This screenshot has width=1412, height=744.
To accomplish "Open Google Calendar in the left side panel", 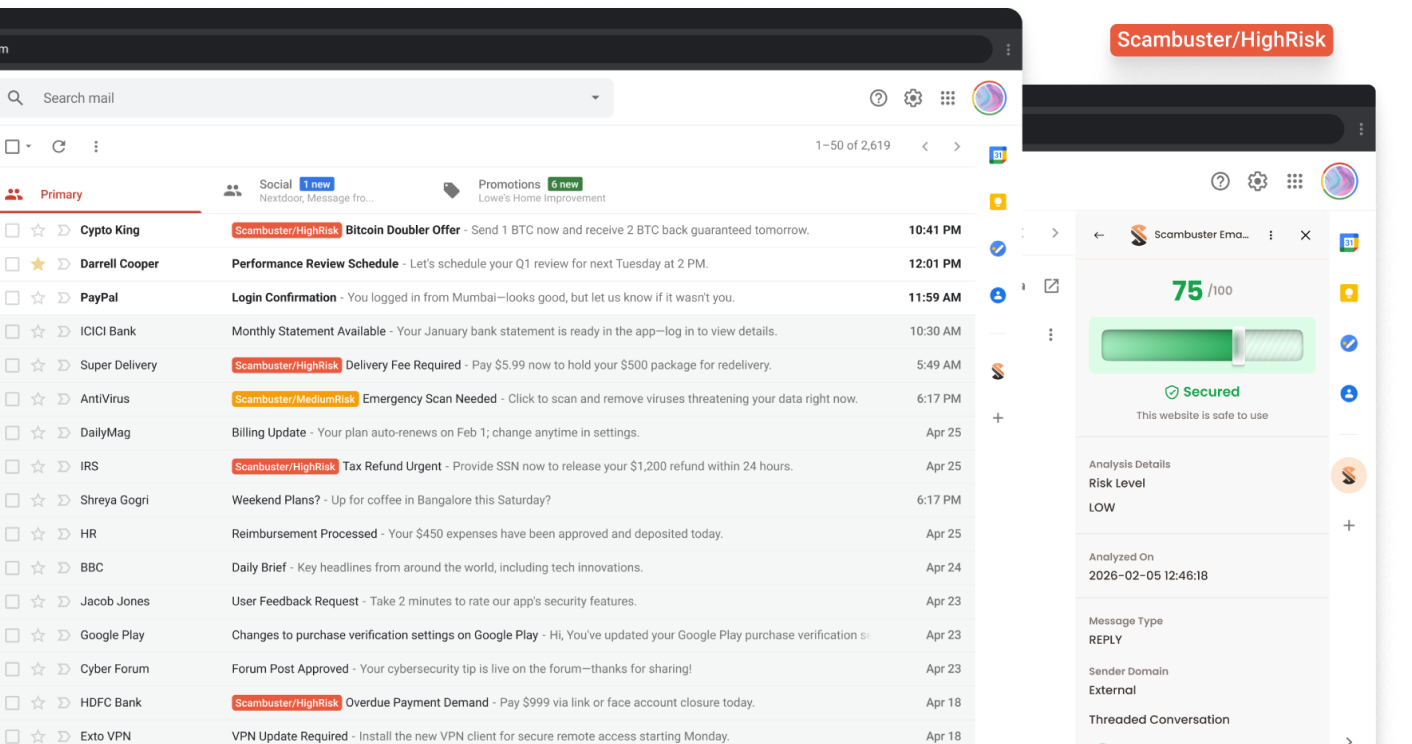I will point(997,155).
